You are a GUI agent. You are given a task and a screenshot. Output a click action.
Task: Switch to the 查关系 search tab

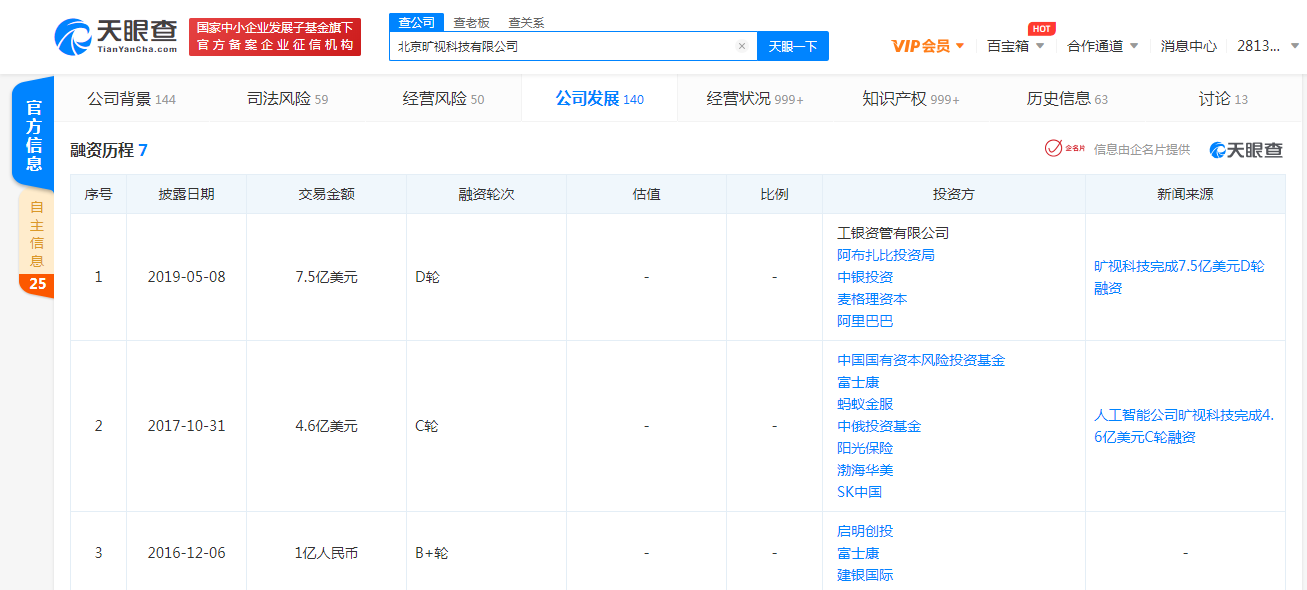(x=526, y=22)
